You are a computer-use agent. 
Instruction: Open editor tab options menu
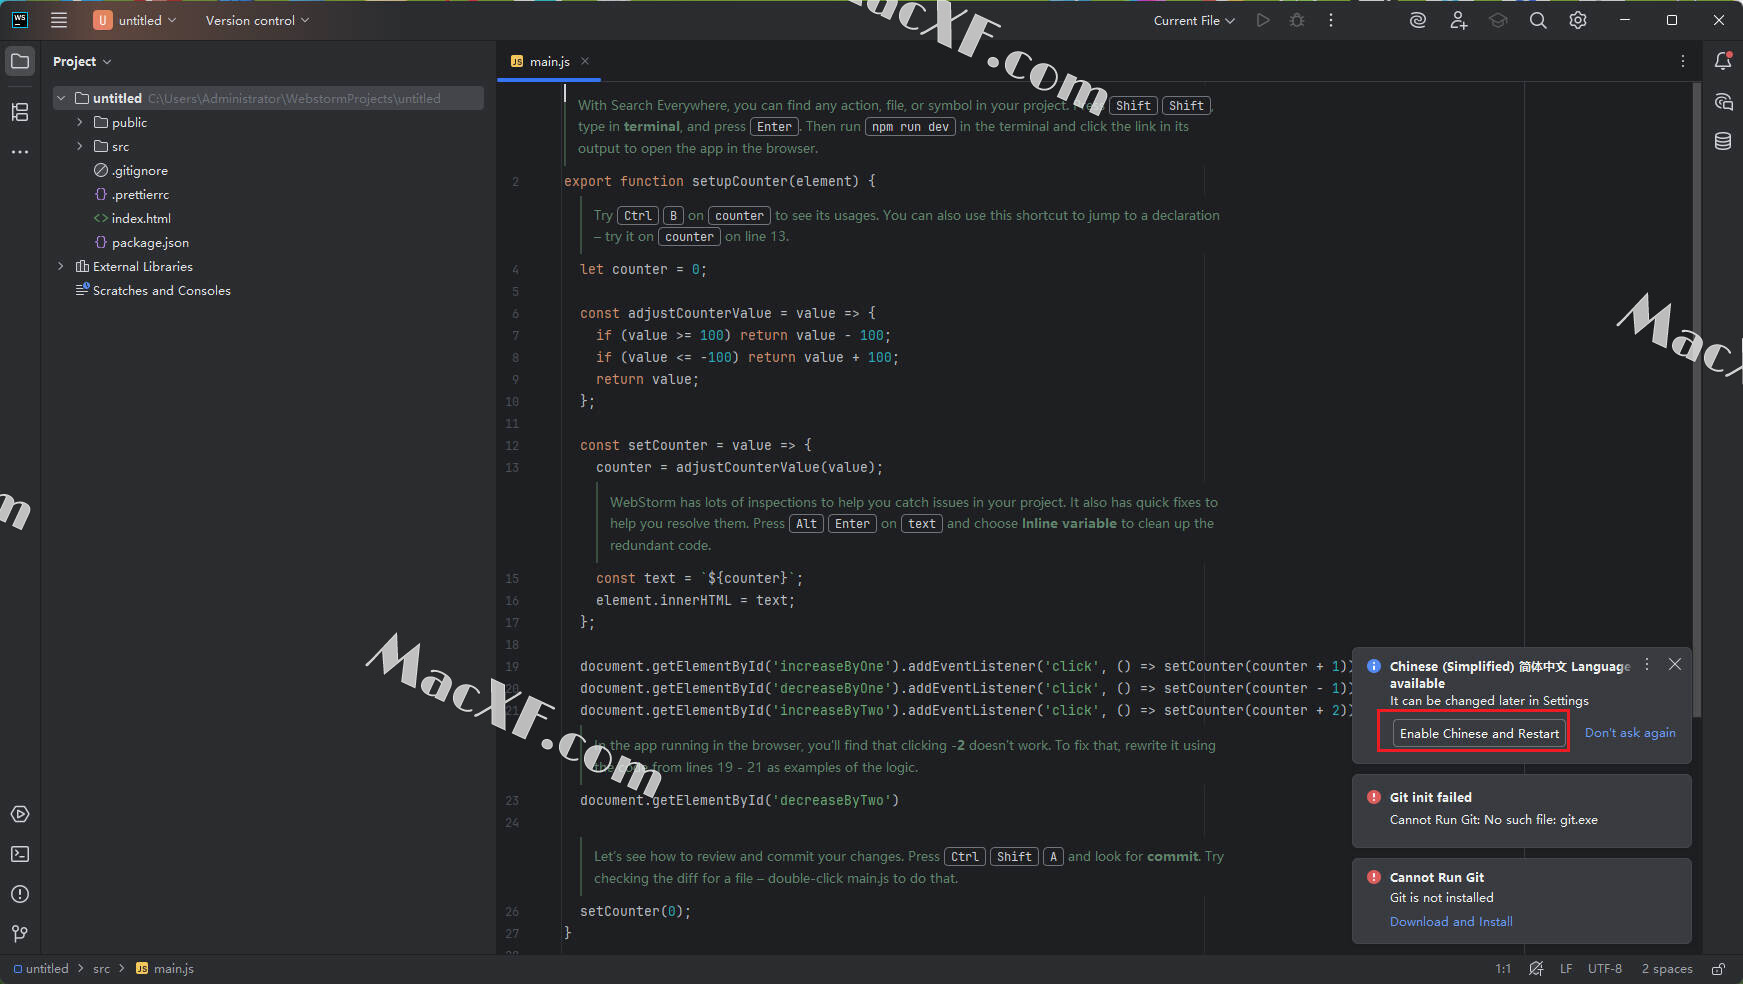pos(1683,61)
